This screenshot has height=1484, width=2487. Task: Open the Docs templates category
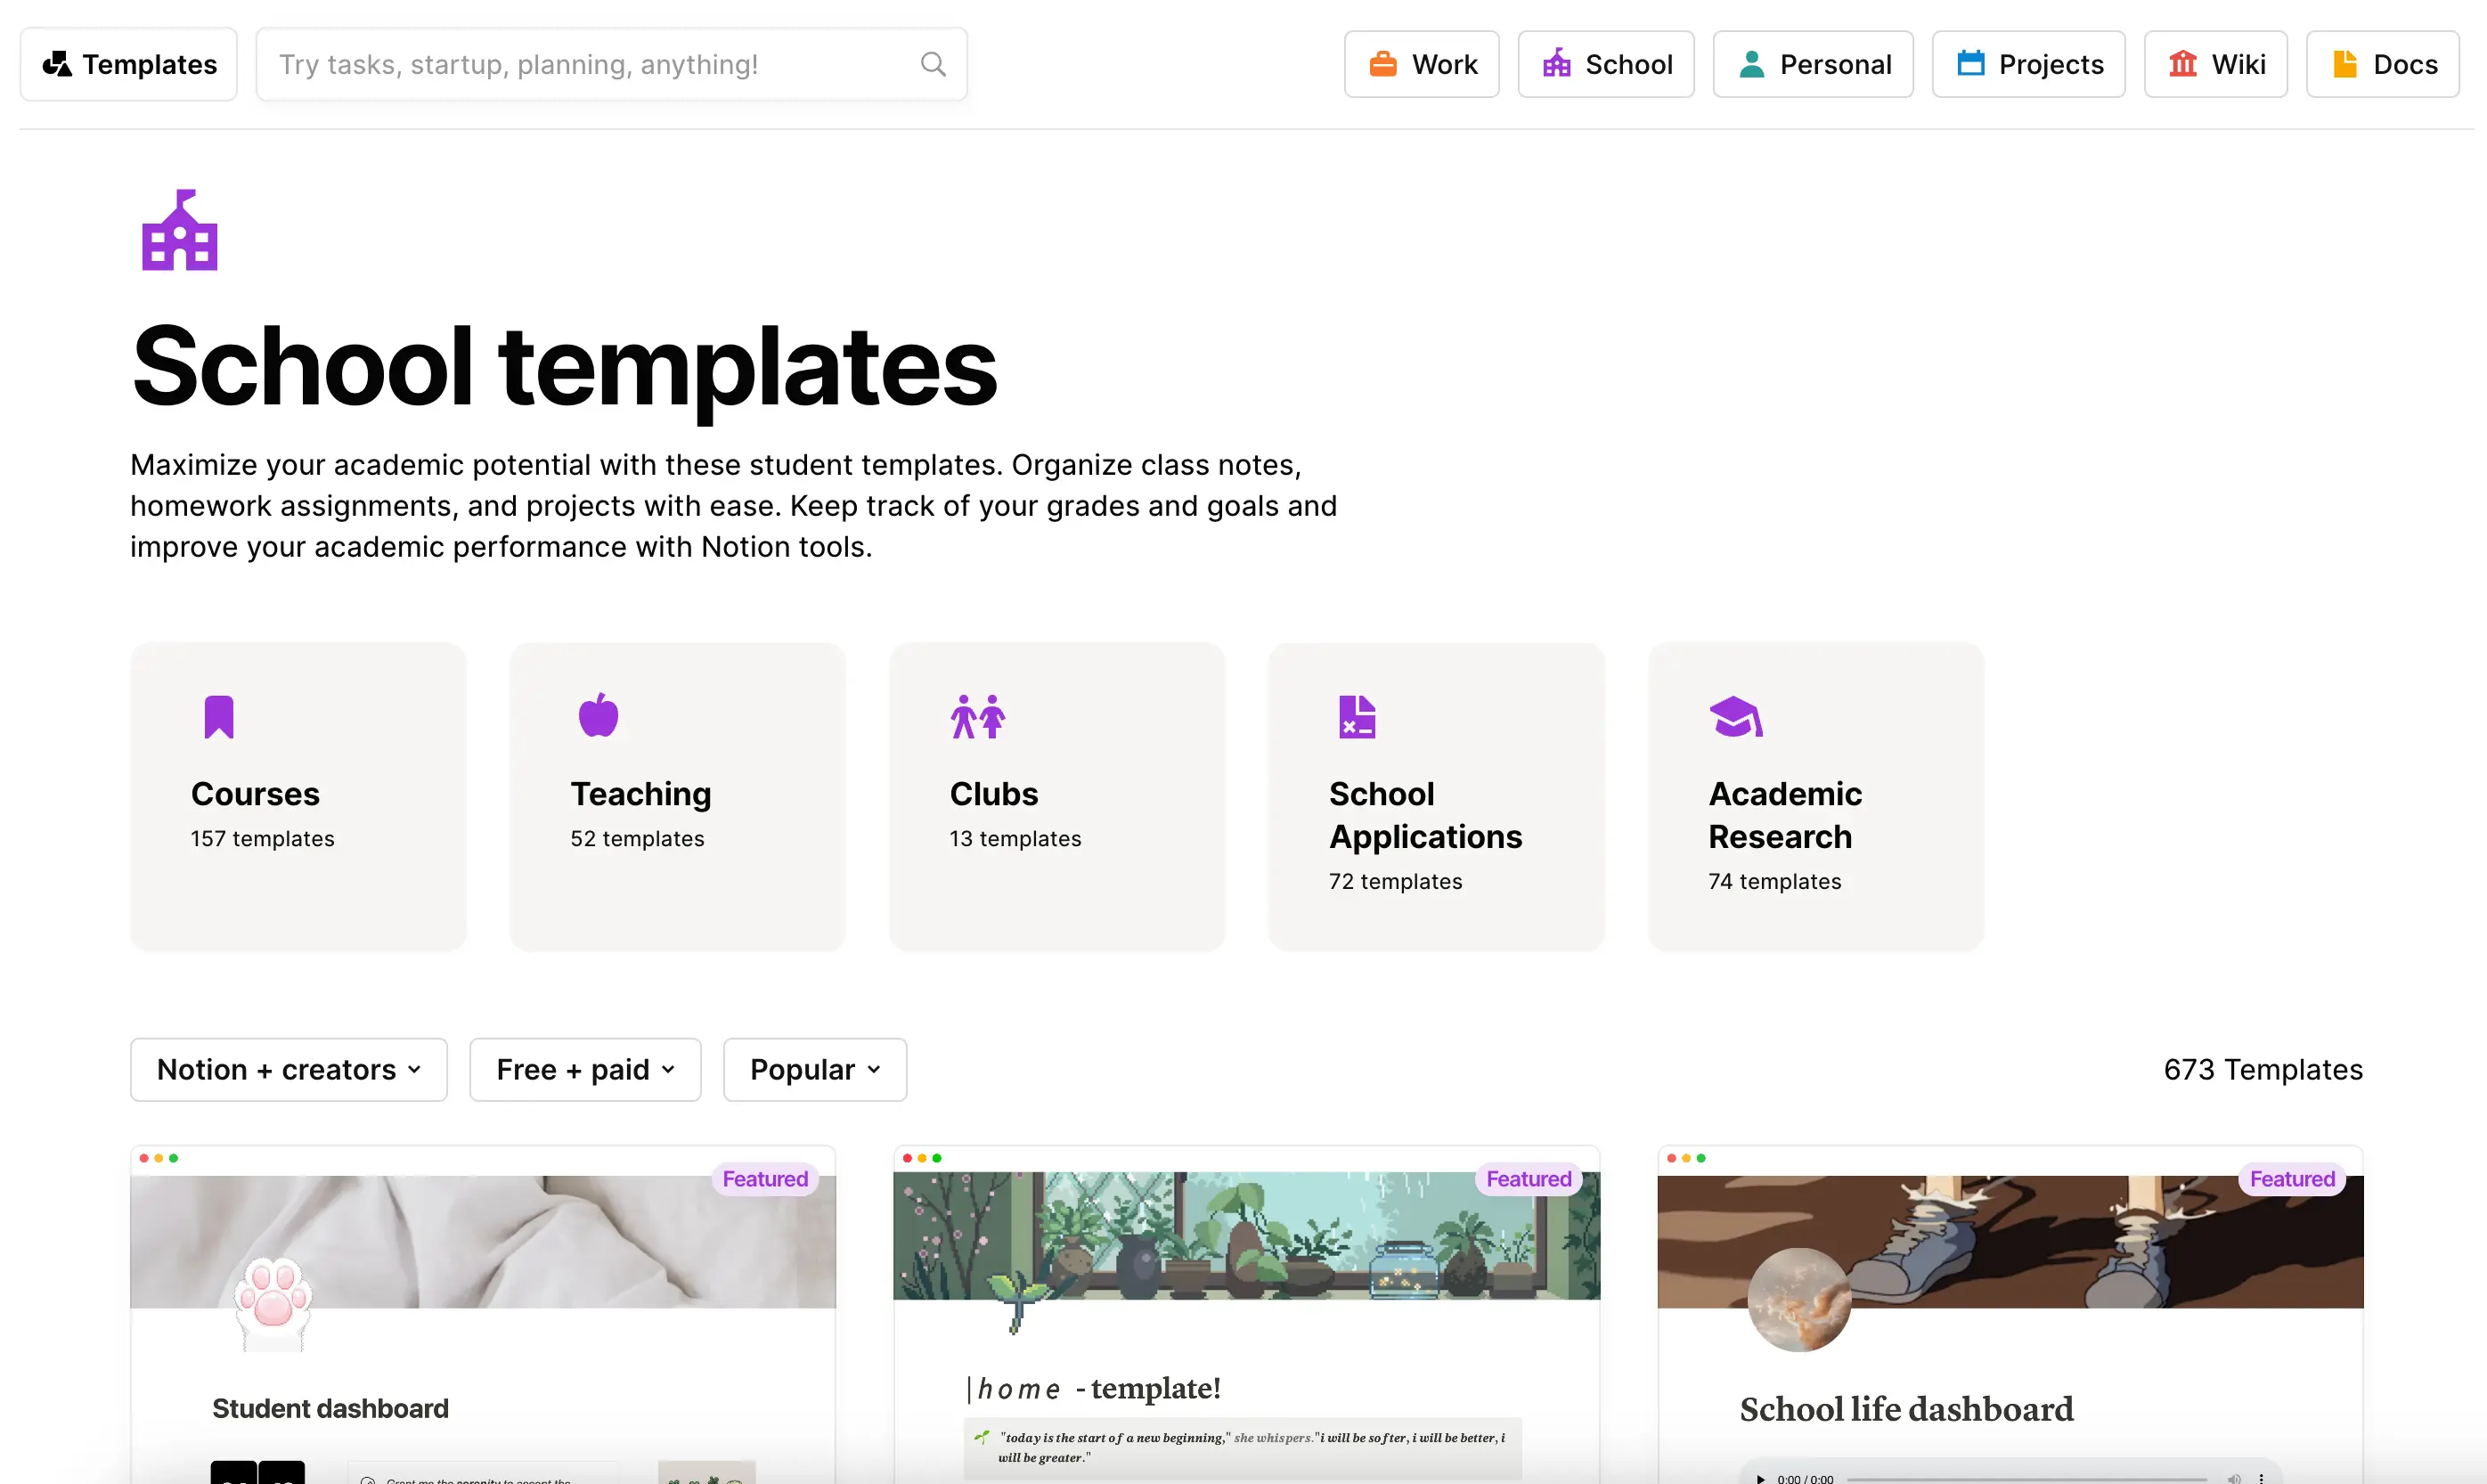tap(2381, 63)
